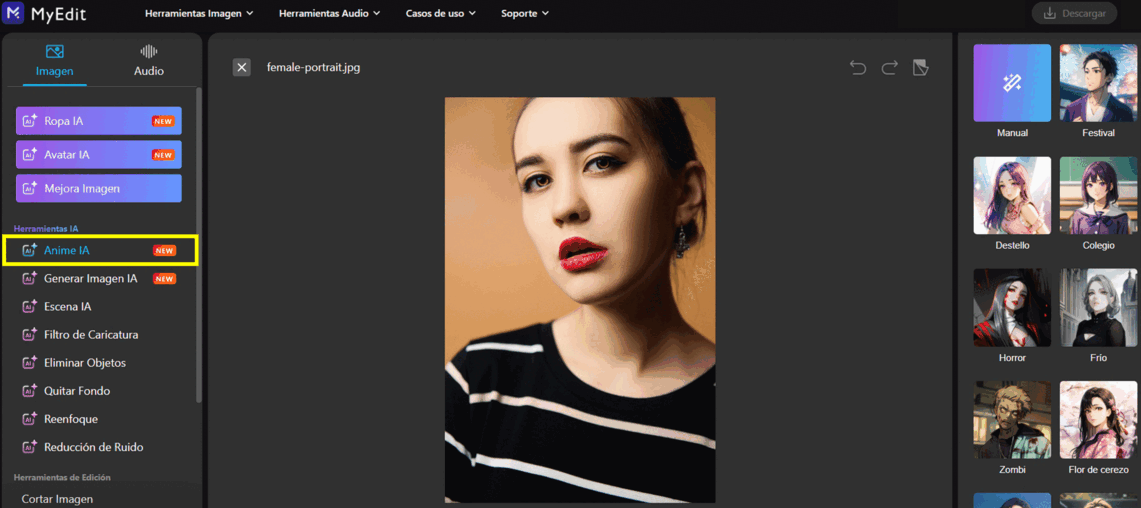Choose the Zombi anime style
This screenshot has width=1141, height=508.
click(x=1012, y=419)
